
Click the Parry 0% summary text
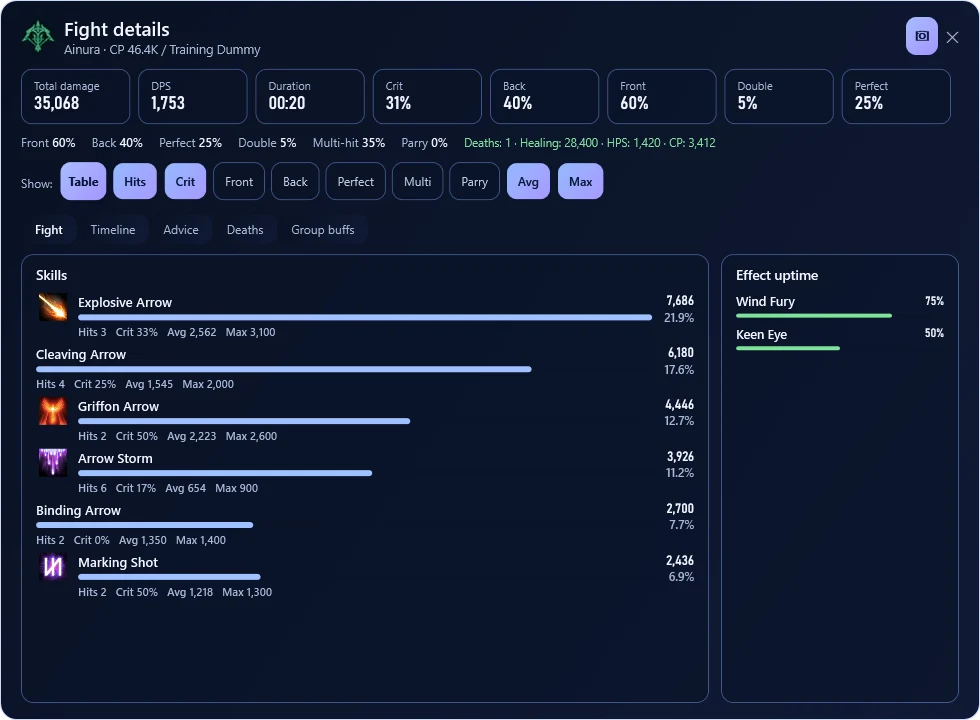tap(424, 142)
